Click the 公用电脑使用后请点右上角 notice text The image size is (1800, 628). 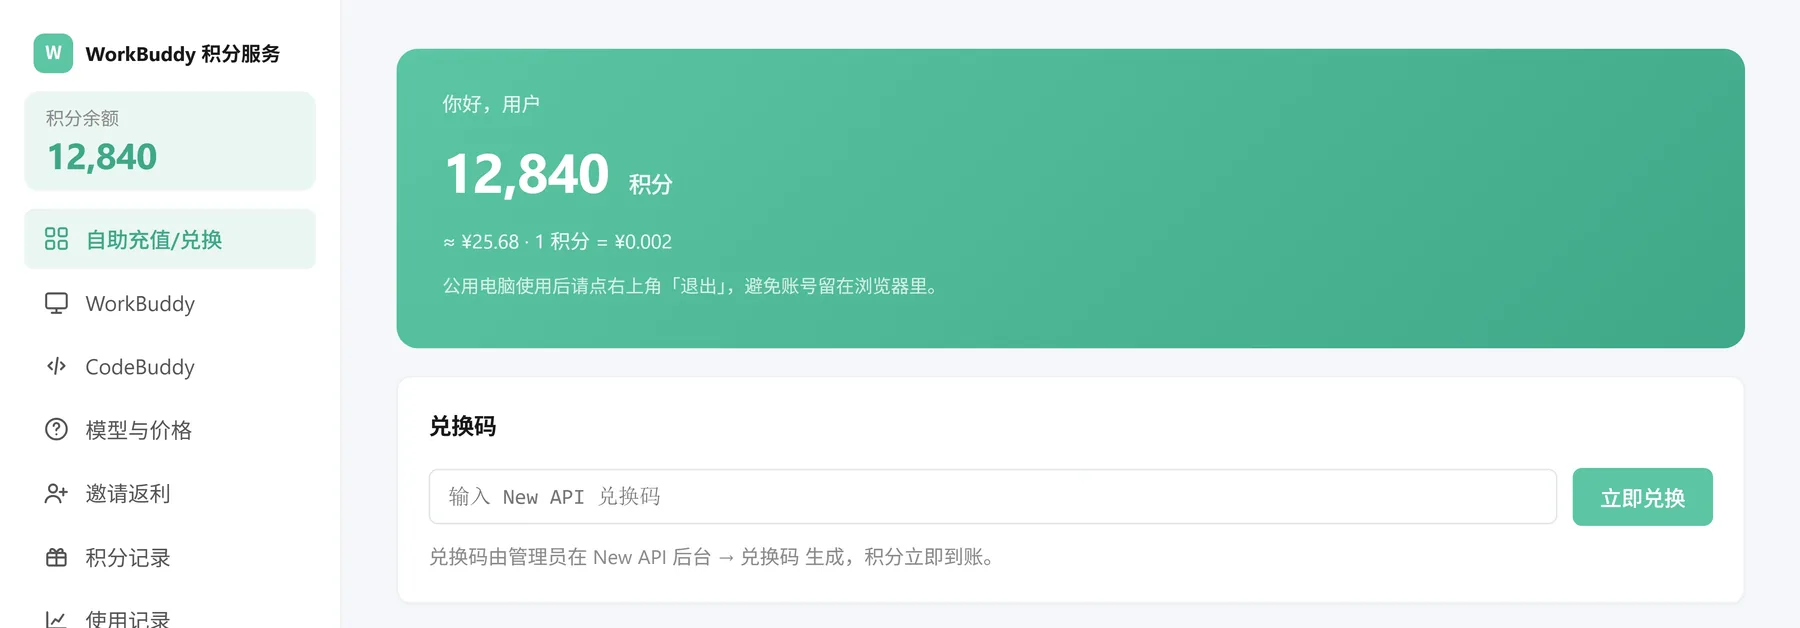coord(693,286)
